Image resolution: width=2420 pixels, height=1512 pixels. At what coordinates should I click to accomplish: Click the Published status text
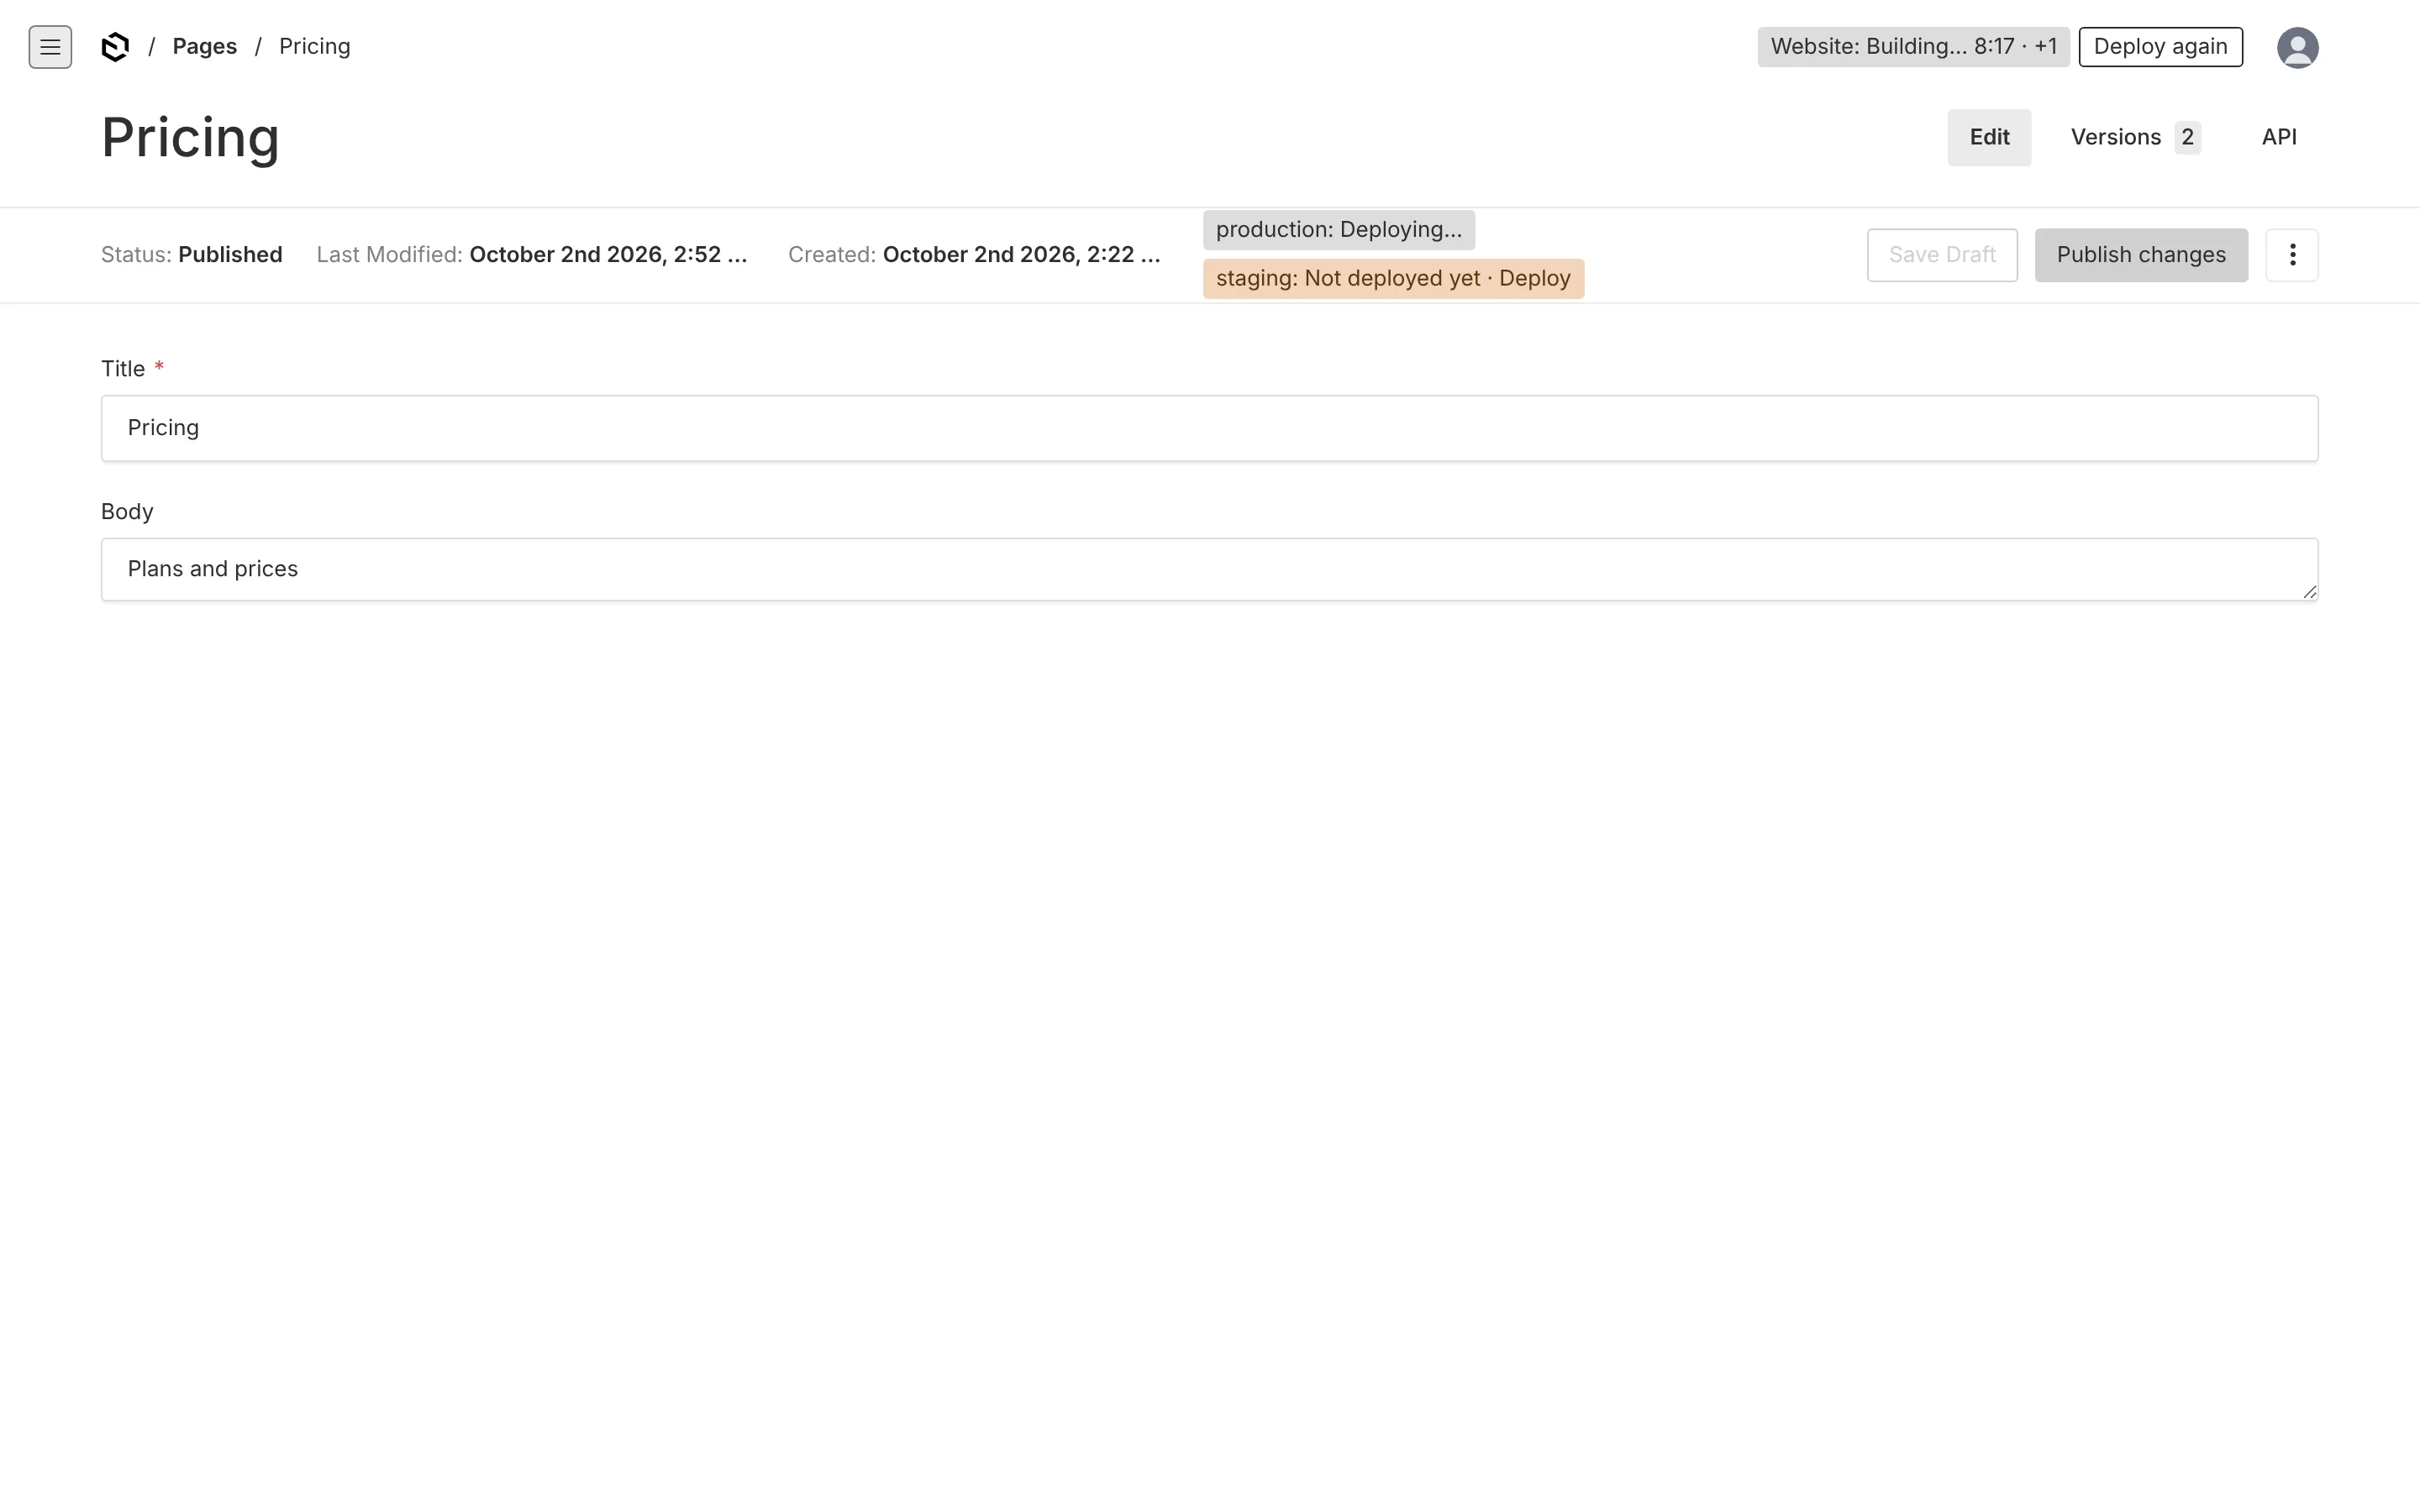click(x=230, y=255)
